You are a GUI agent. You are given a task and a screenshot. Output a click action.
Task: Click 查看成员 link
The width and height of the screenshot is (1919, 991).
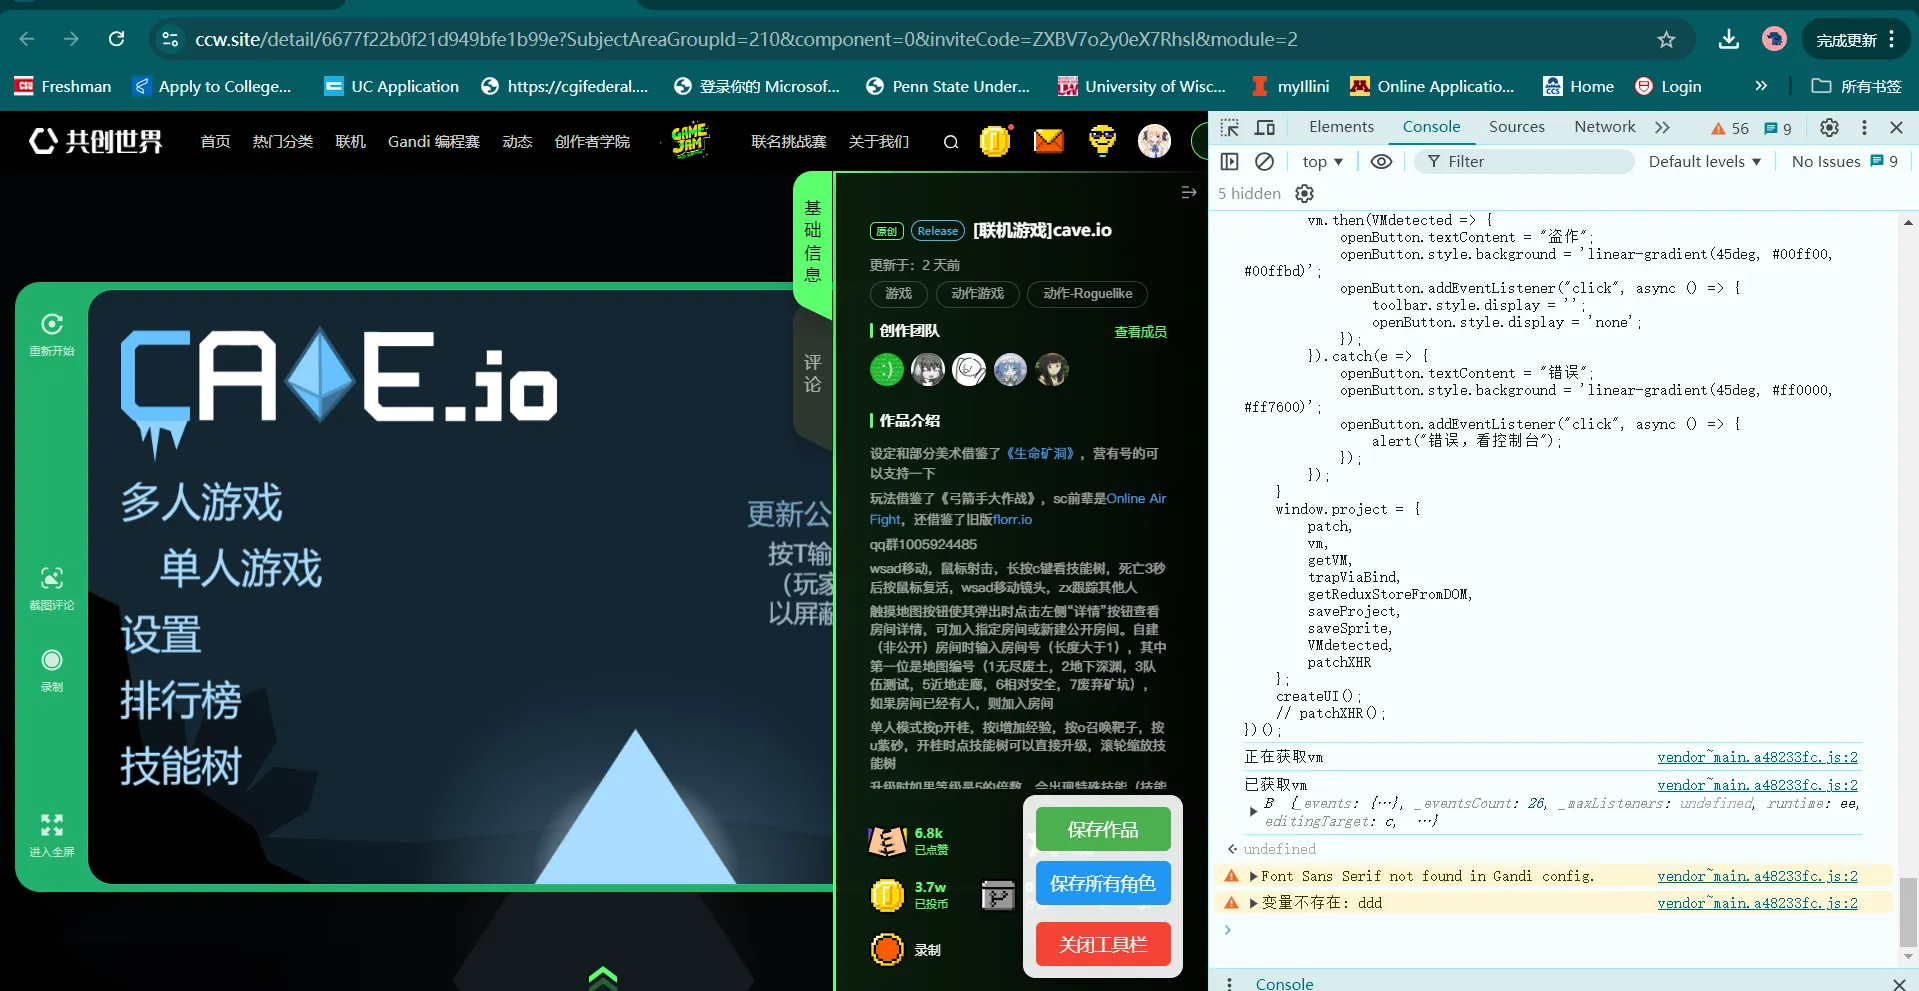(1140, 332)
